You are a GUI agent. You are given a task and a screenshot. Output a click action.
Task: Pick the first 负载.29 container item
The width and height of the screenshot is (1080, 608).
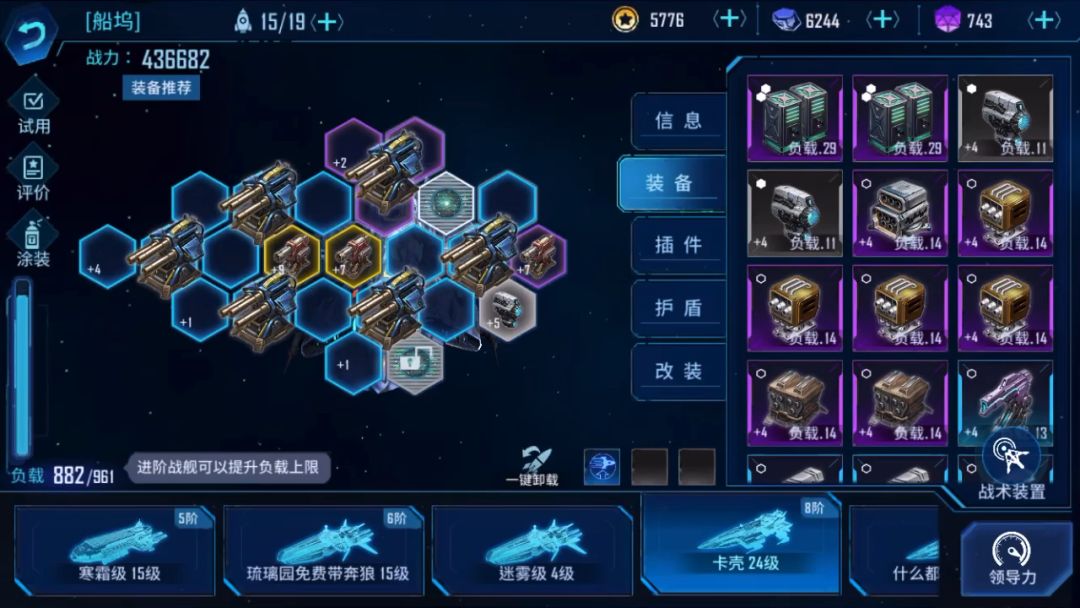(x=795, y=118)
